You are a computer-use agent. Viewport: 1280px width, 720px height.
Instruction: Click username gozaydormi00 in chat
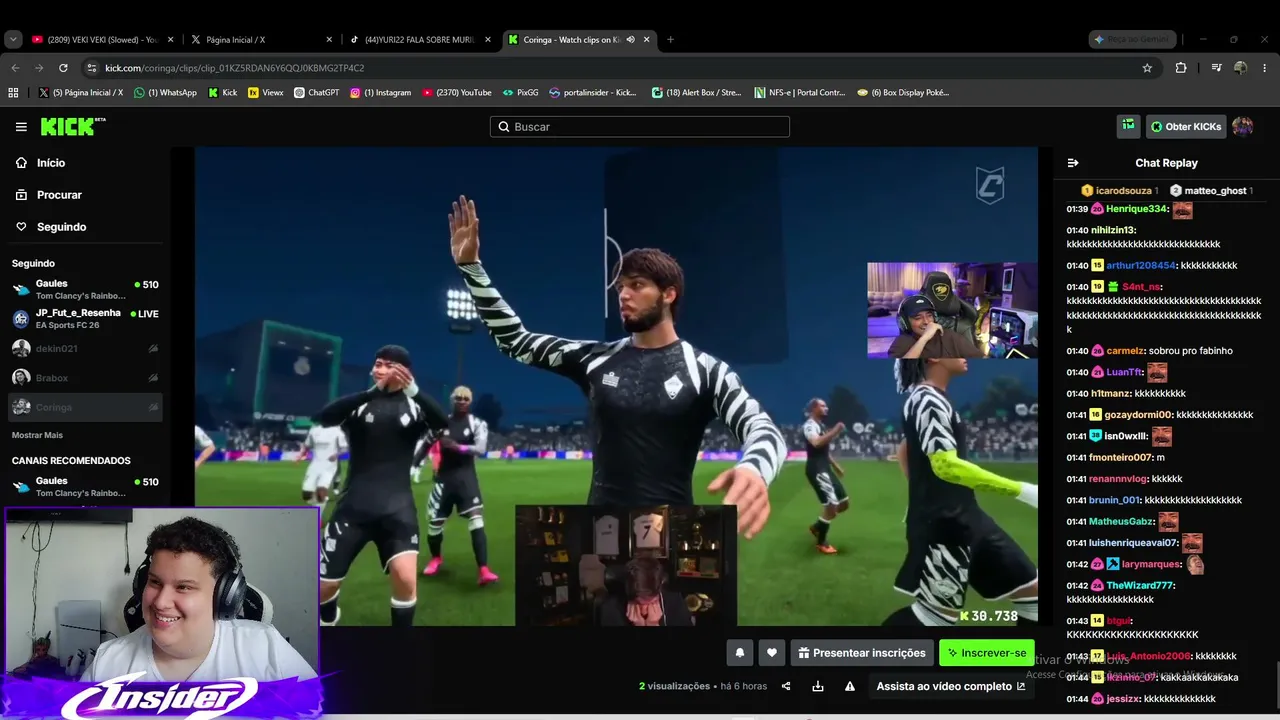point(1138,415)
